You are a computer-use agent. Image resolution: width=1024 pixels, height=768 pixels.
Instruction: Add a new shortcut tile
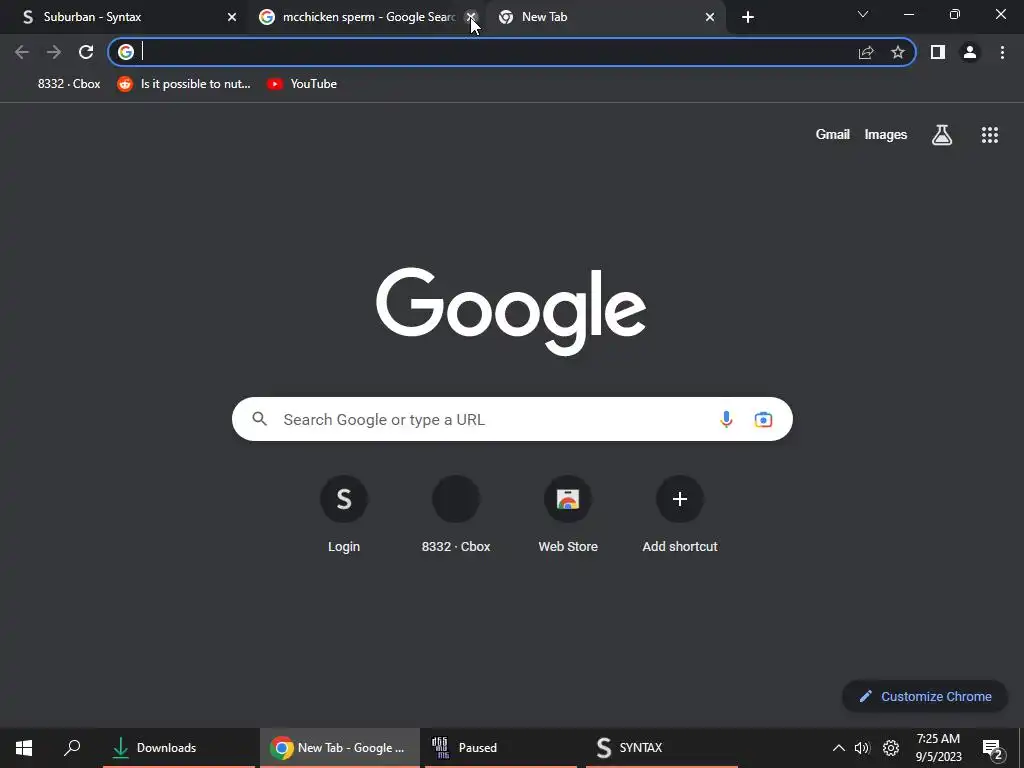680,515
